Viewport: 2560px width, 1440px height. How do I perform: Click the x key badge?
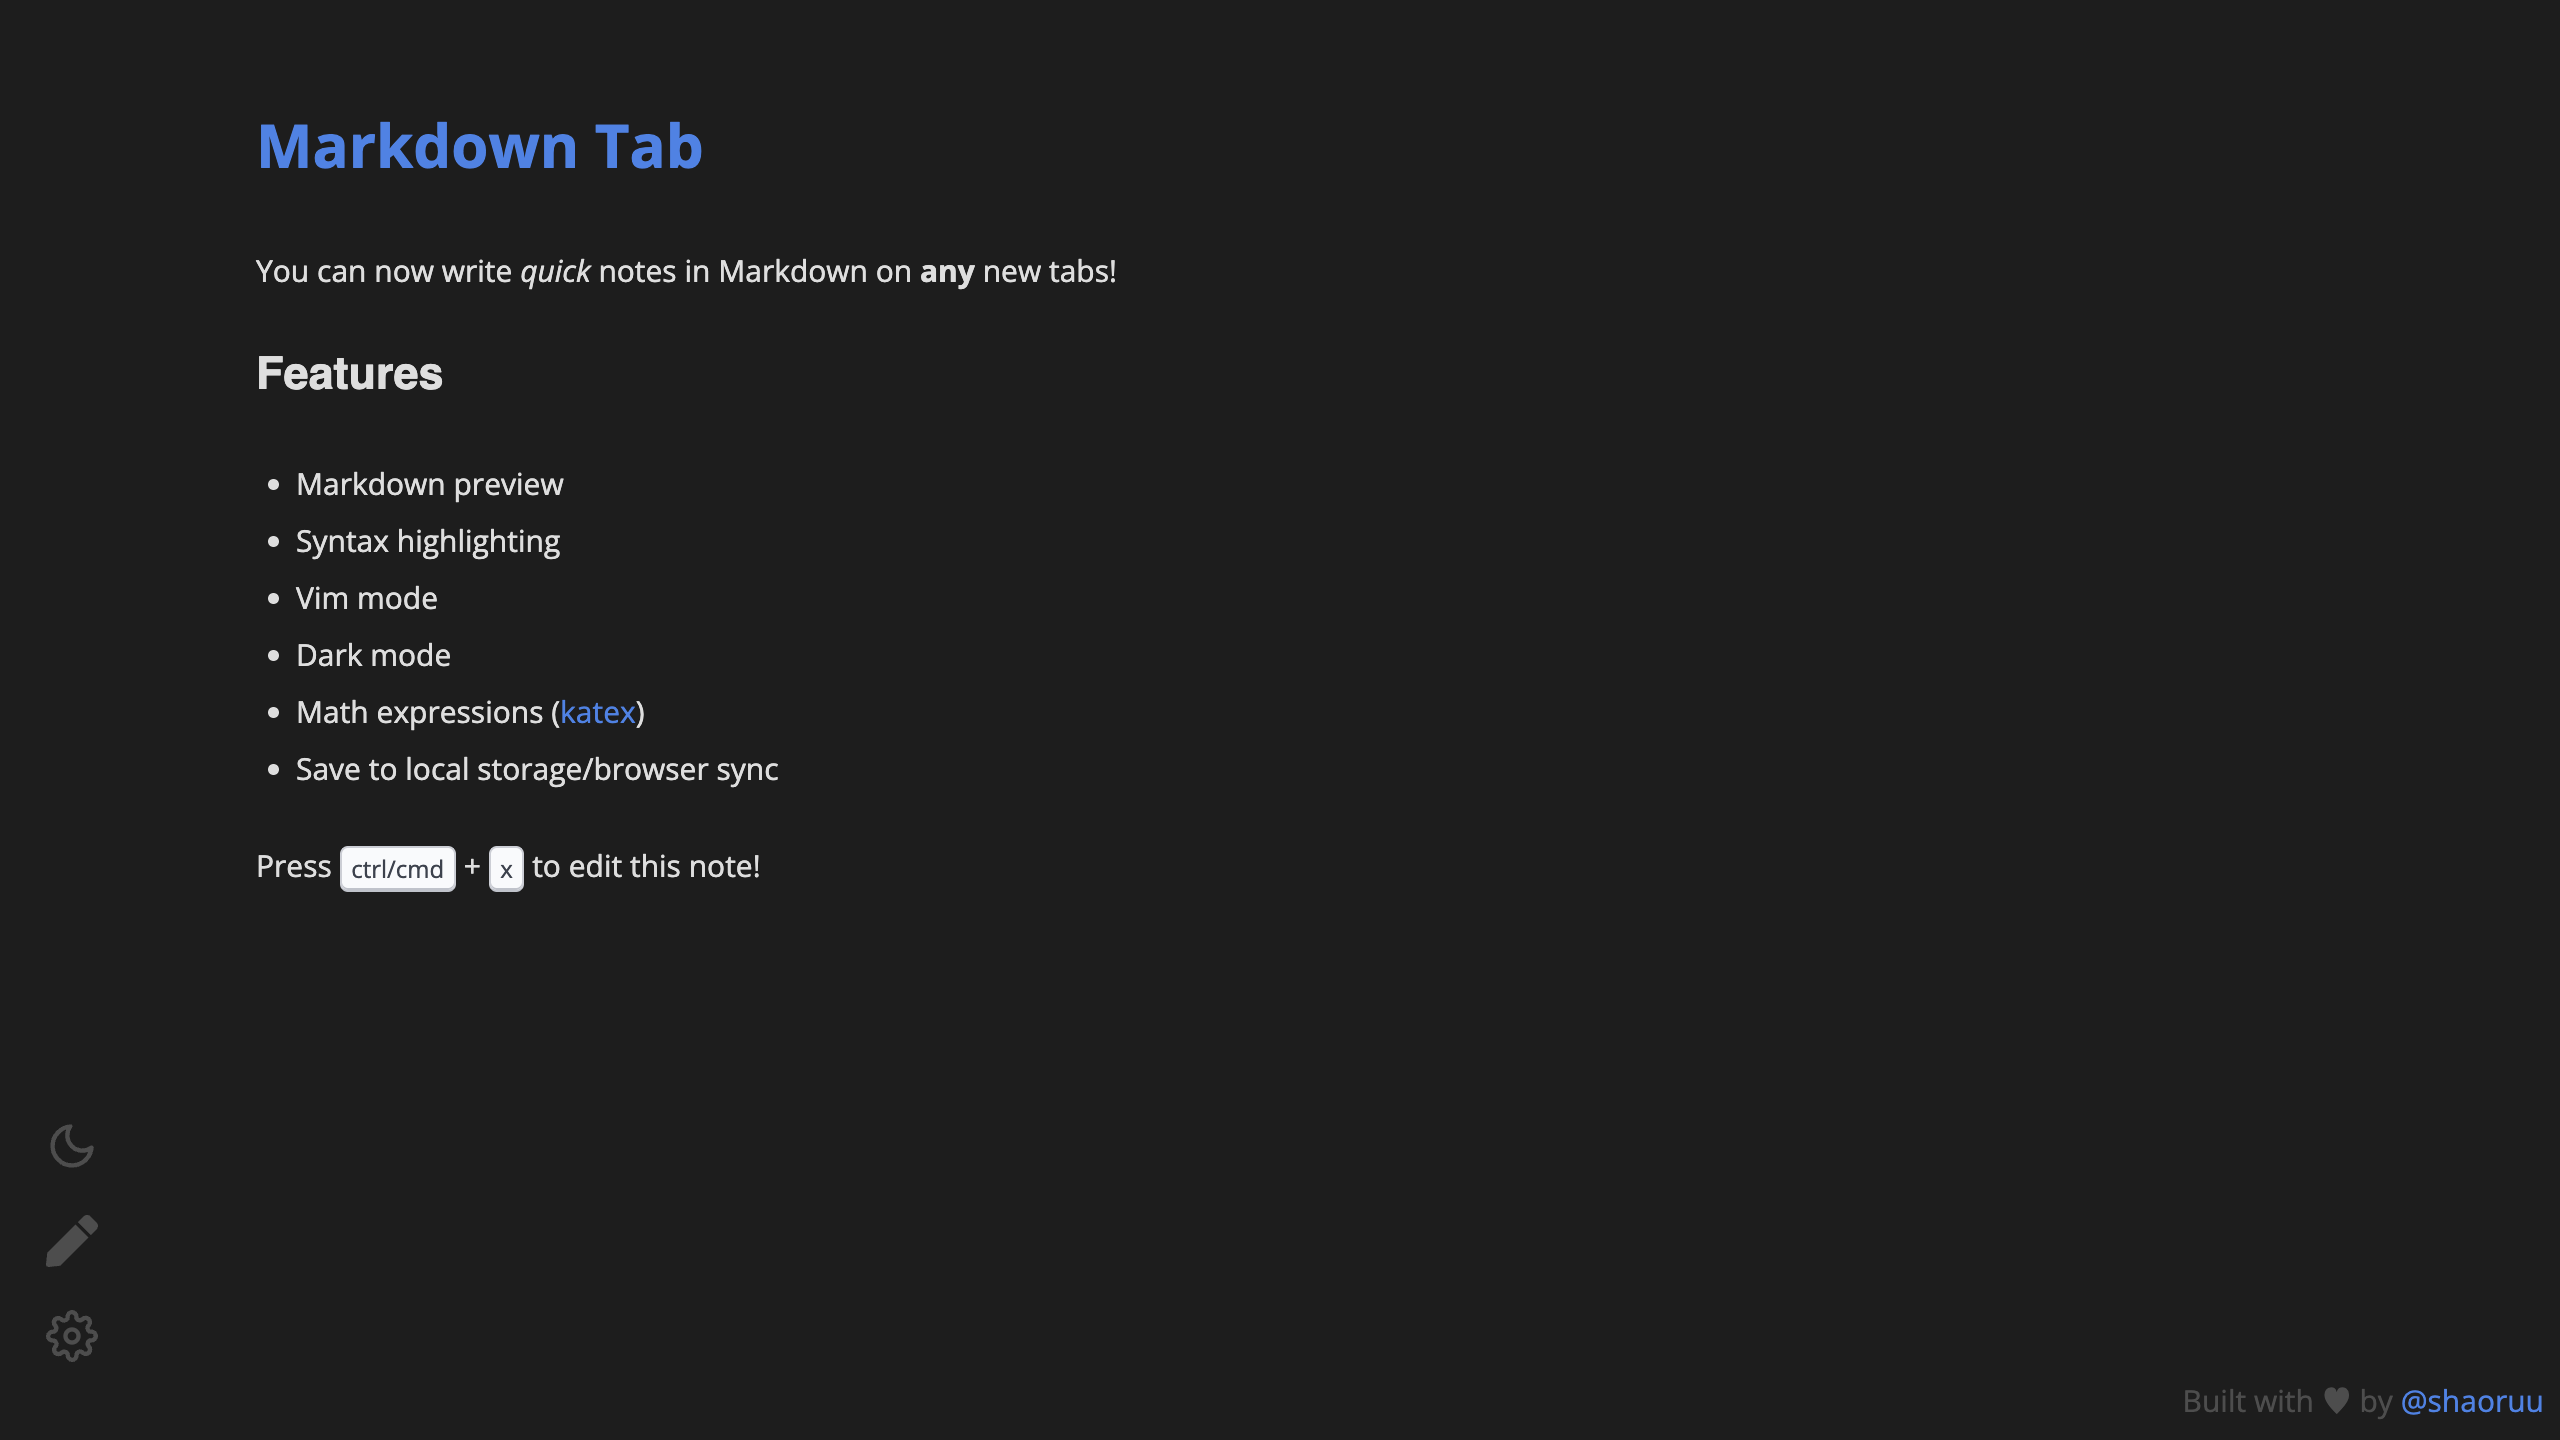(x=506, y=870)
